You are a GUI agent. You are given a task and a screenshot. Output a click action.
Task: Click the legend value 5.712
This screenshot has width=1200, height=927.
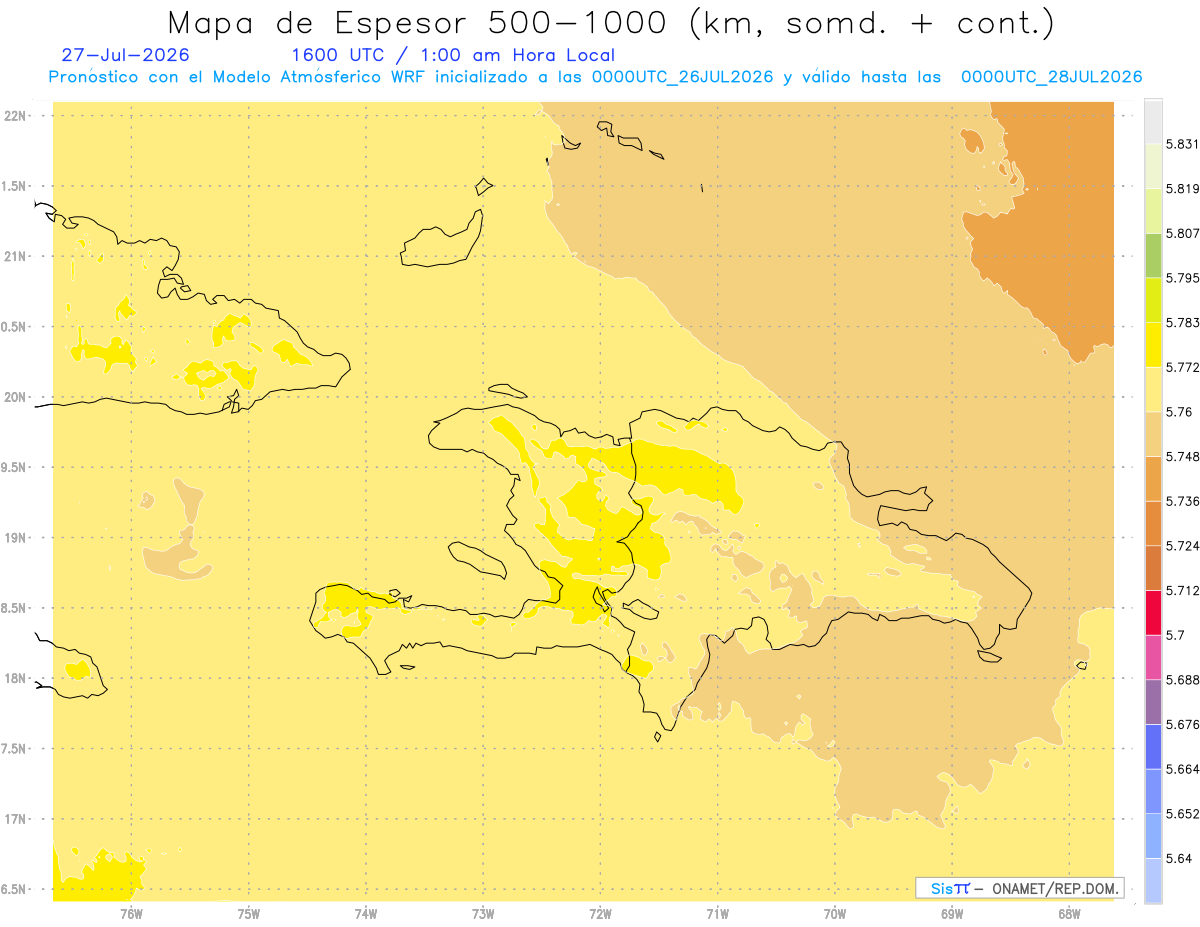1182,590
